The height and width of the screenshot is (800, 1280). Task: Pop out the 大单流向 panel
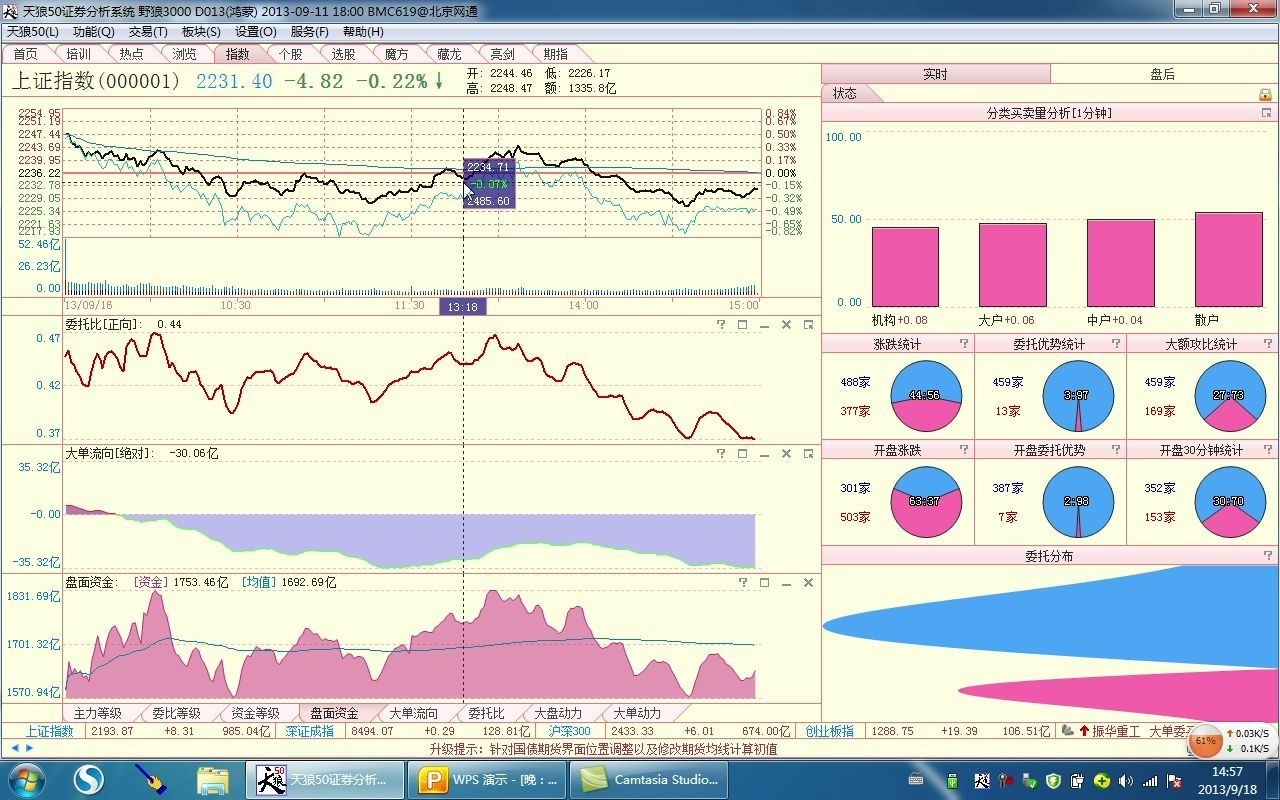(808, 453)
